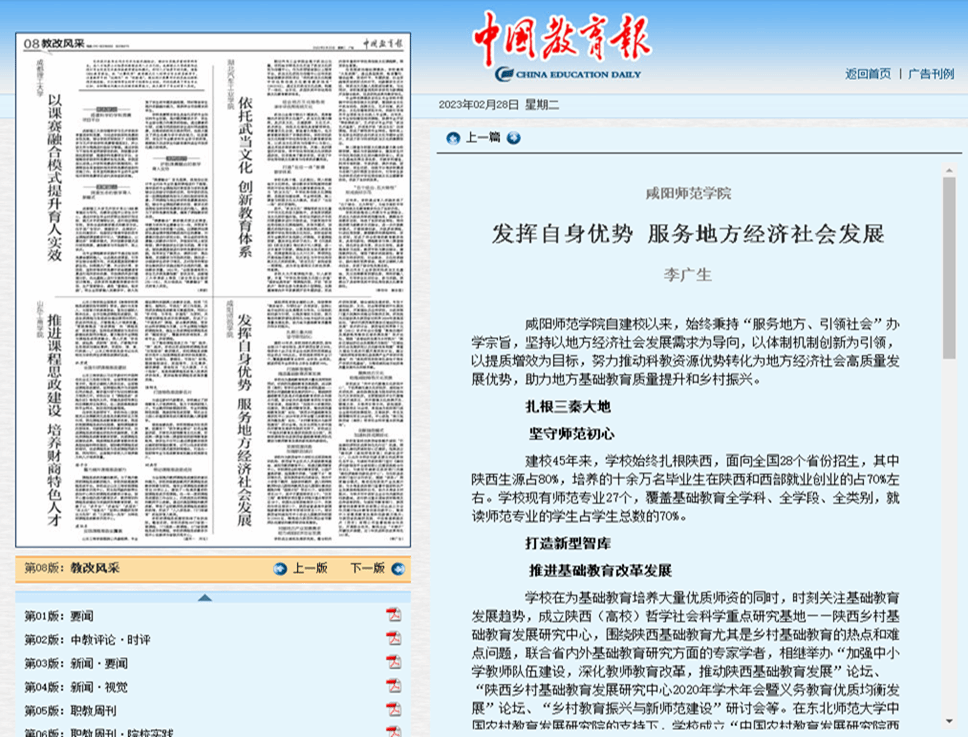Click scroll-down arrow of article scrollbar
The width and height of the screenshot is (968, 737).
pyautogui.click(x=948, y=720)
